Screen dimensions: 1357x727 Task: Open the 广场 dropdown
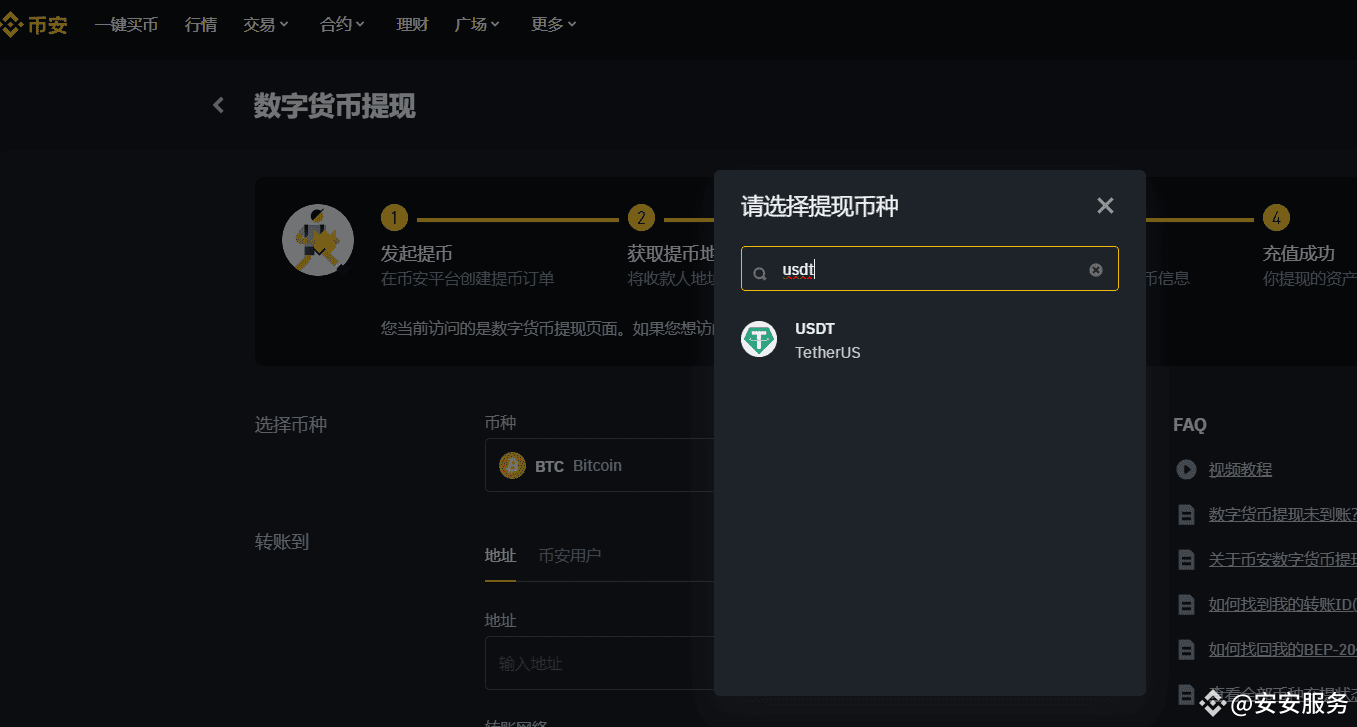click(477, 25)
